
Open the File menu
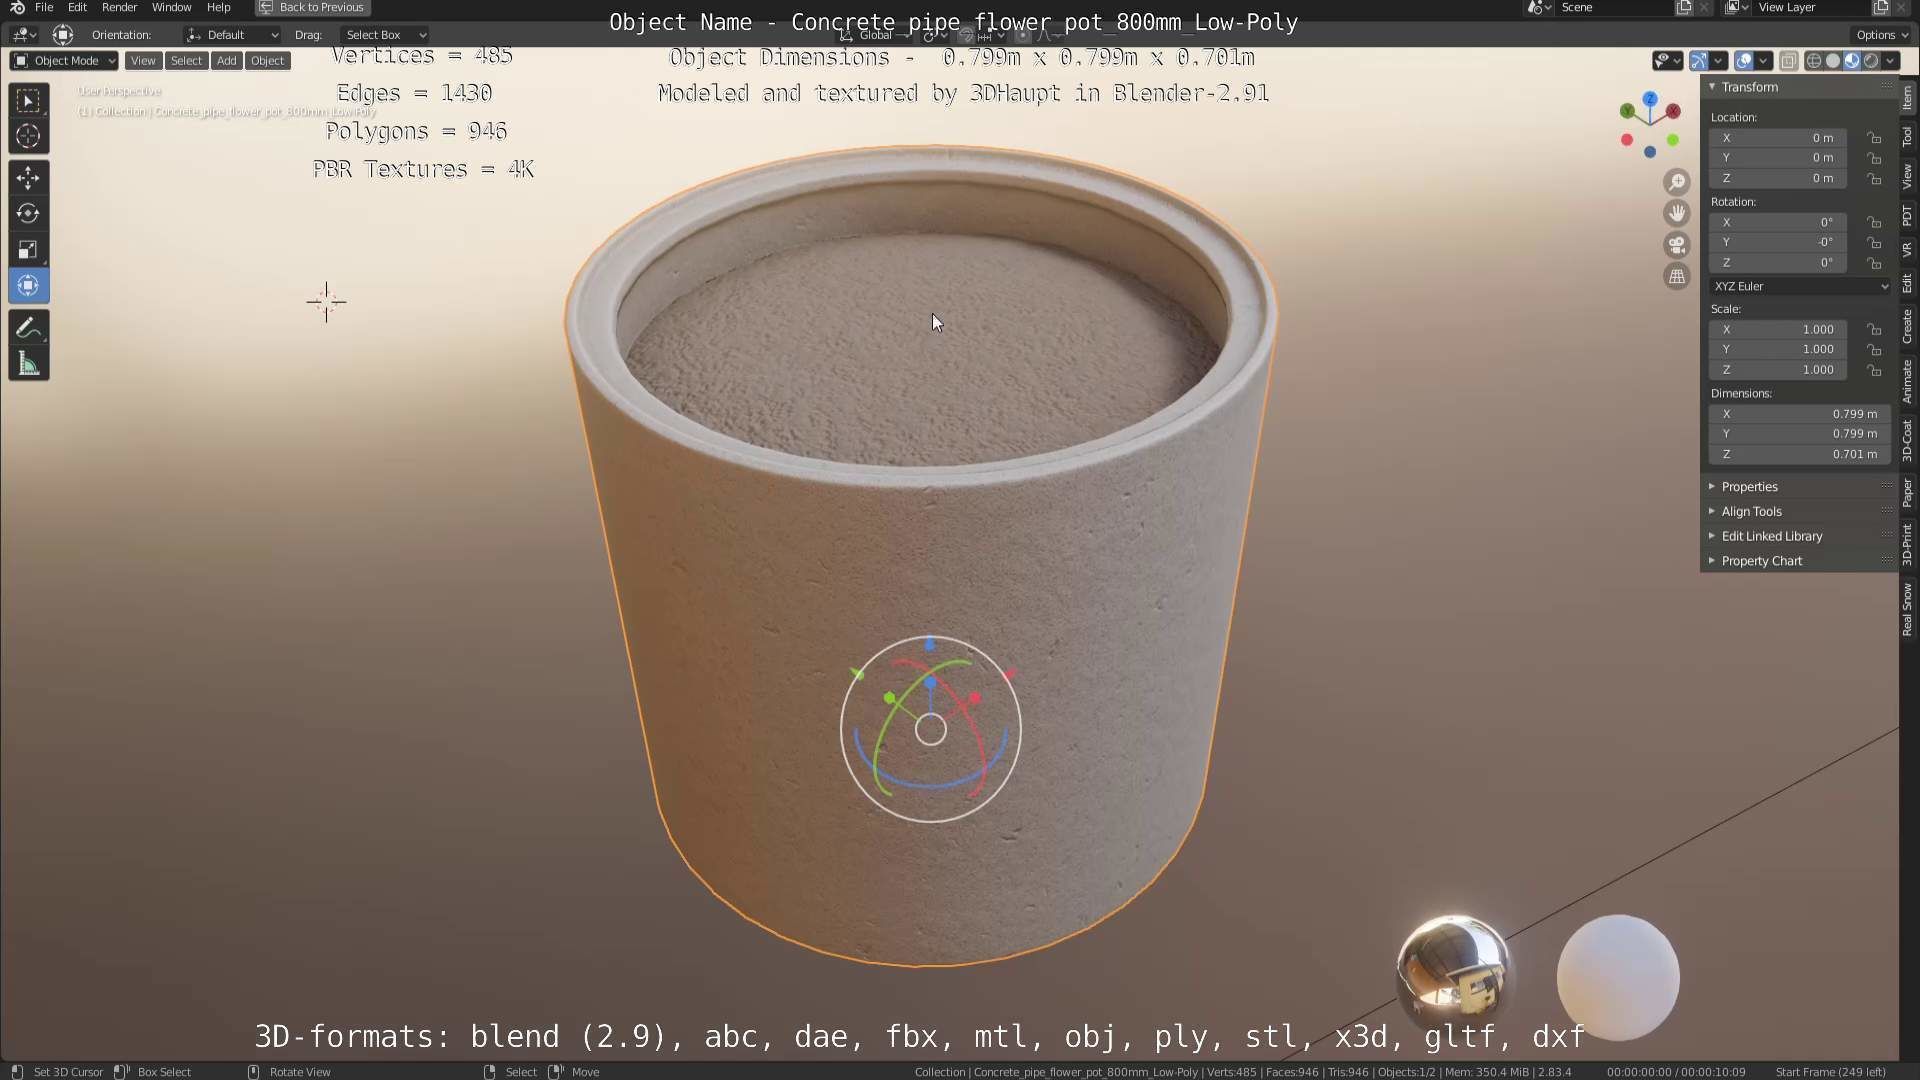coord(44,7)
